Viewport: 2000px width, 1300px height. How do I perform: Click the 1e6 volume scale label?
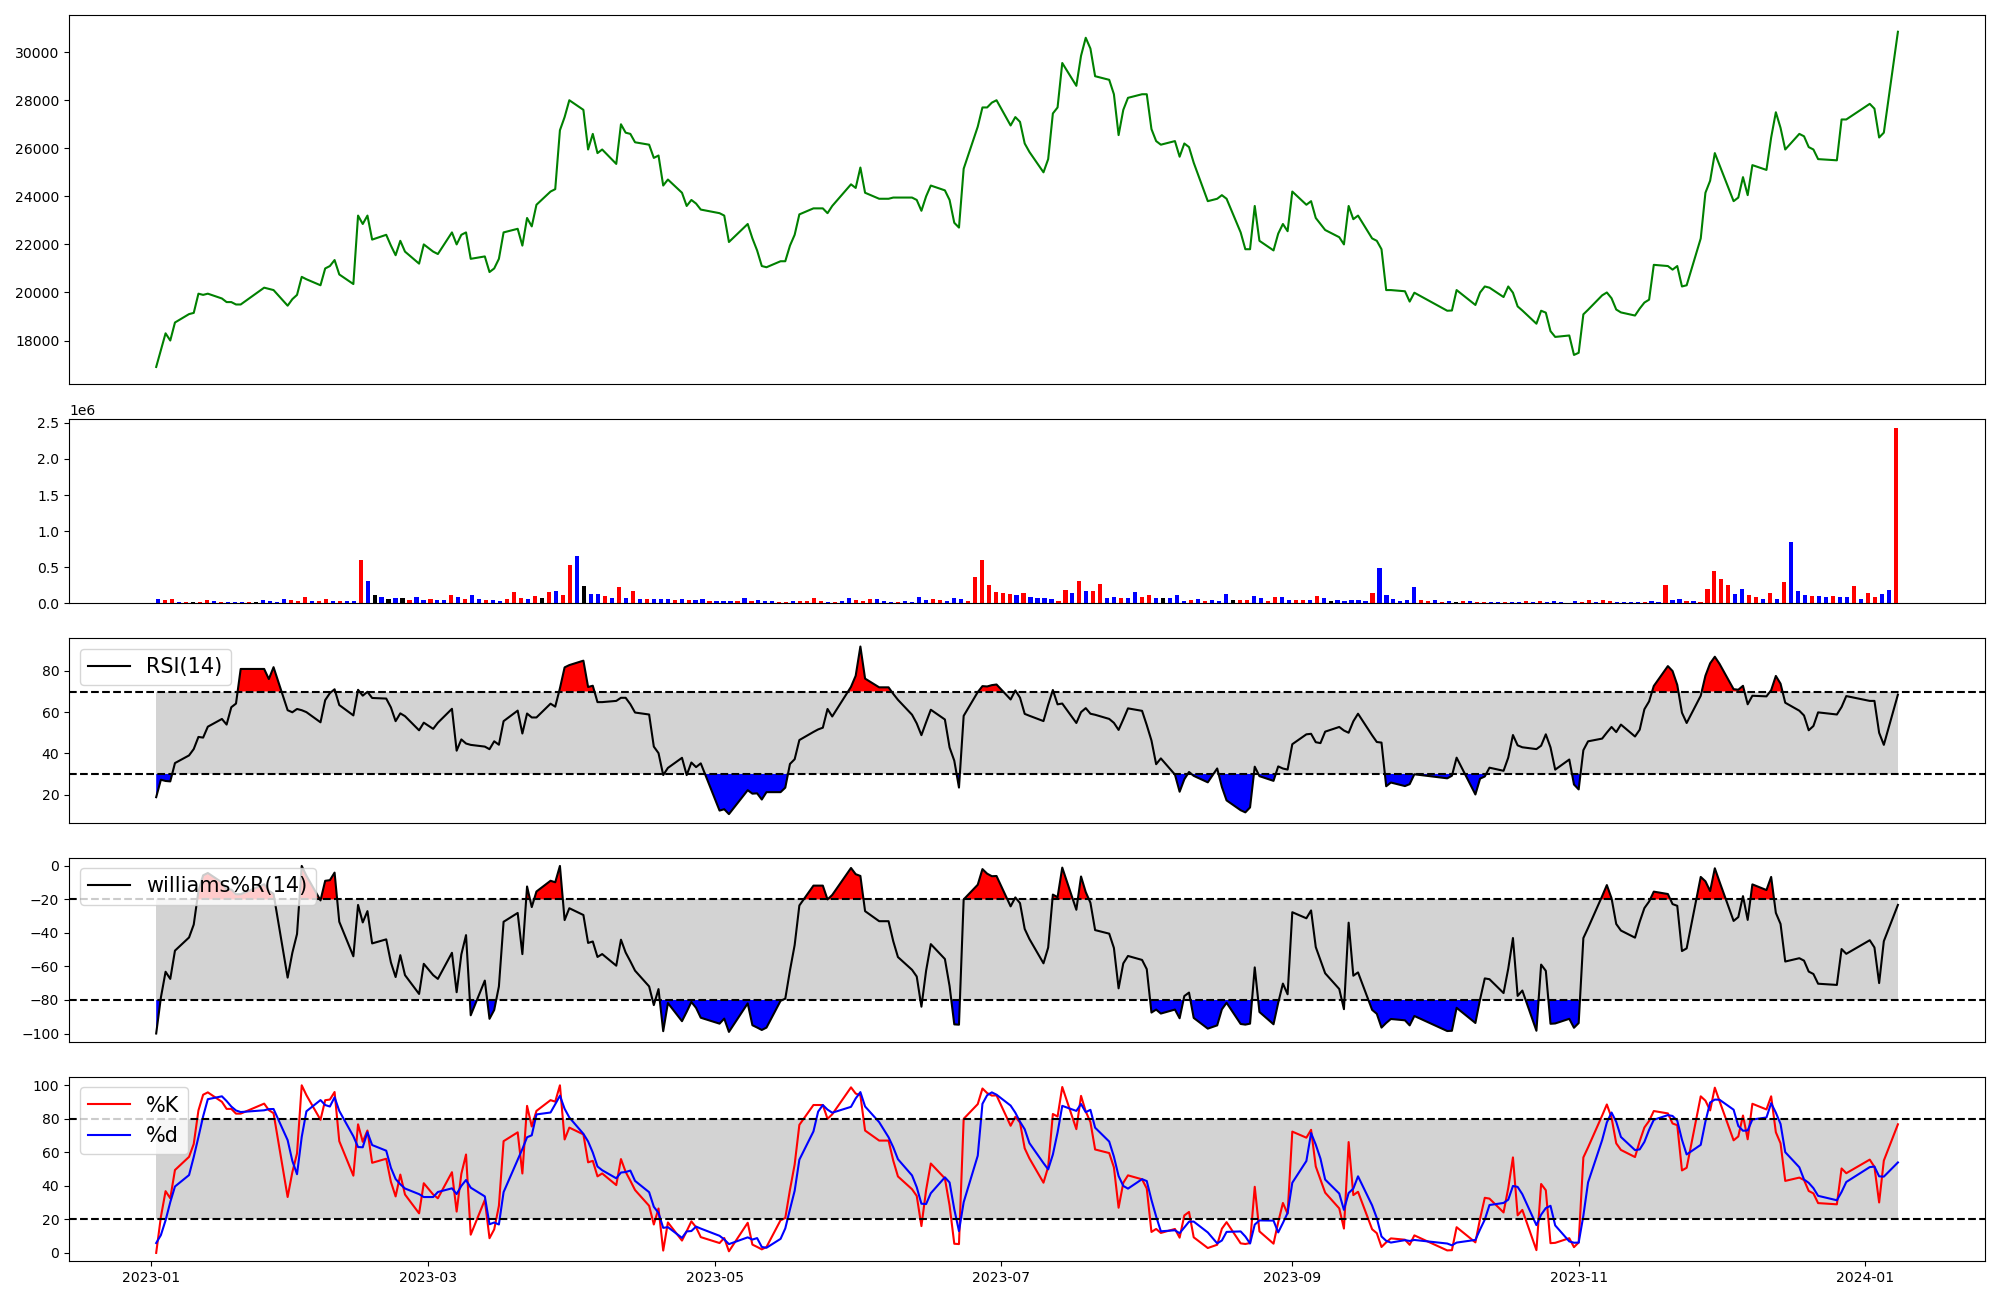82,411
